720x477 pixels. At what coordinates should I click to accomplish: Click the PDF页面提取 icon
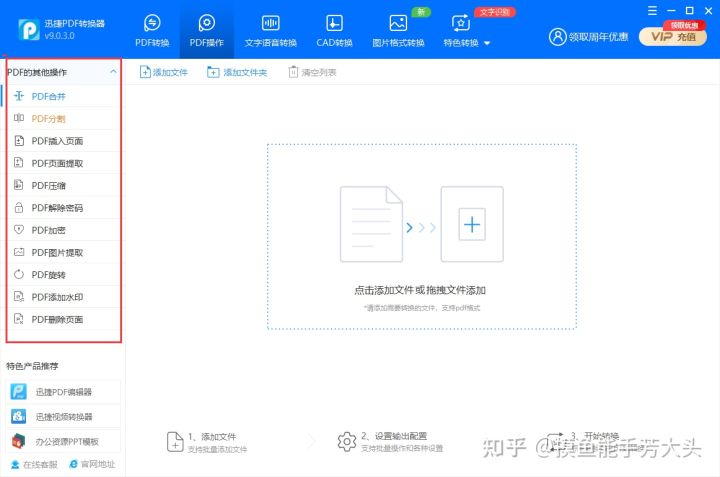pyautogui.click(x=19, y=163)
